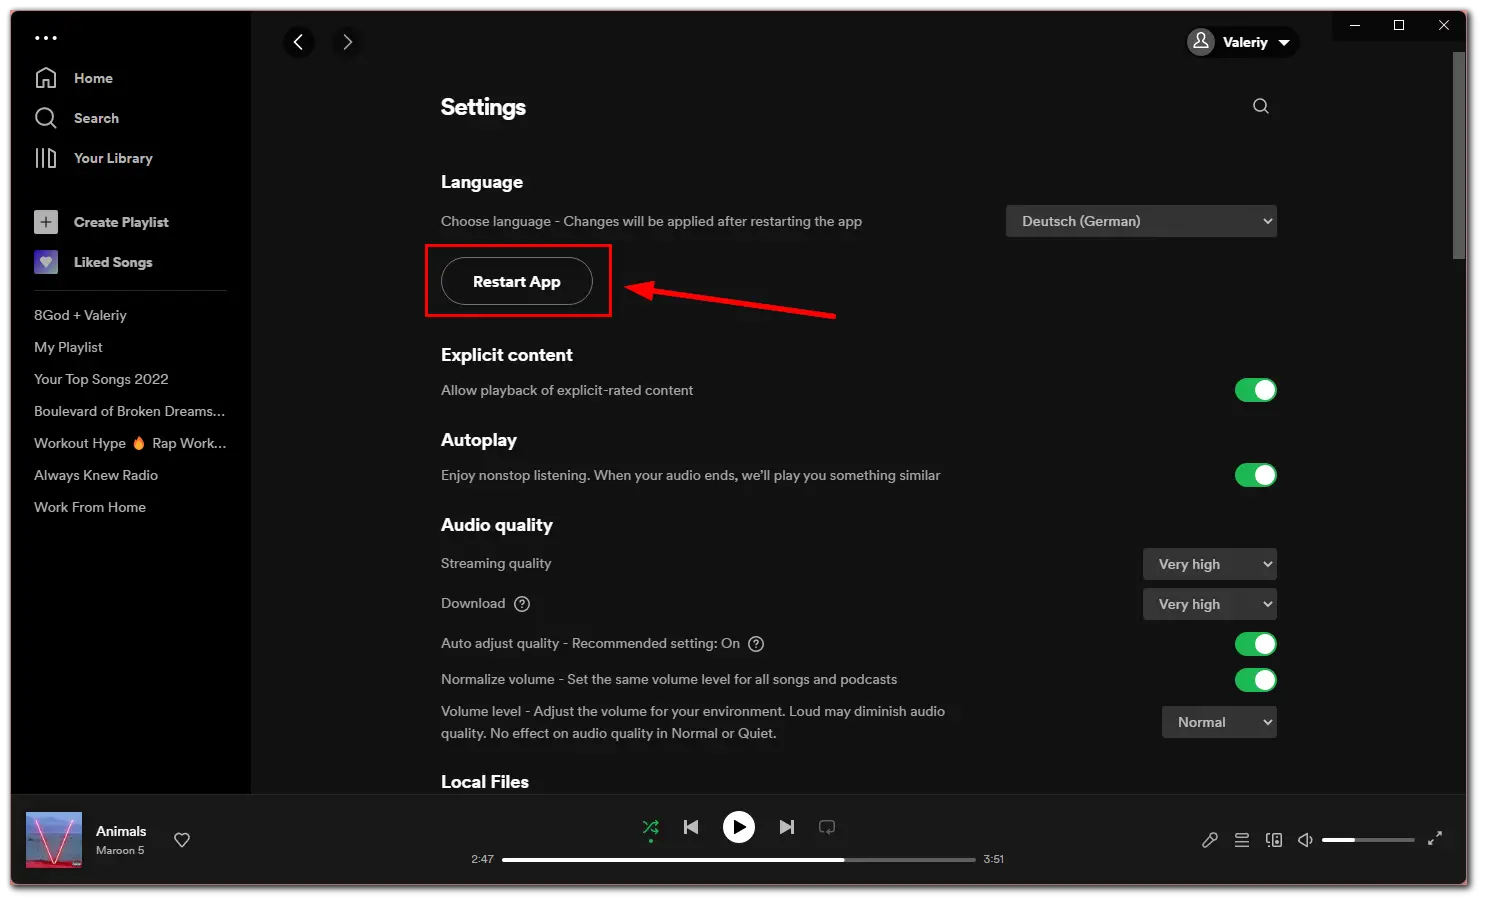Go to Your Library in sidebar
The image size is (1485, 903).
tap(113, 158)
